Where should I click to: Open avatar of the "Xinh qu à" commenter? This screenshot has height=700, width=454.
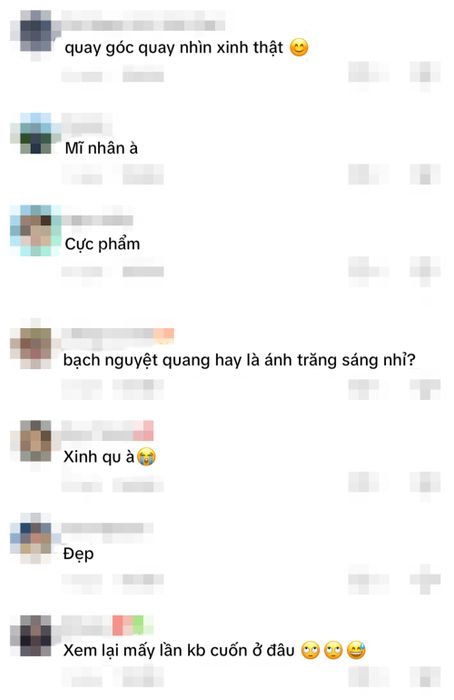pos(36,441)
